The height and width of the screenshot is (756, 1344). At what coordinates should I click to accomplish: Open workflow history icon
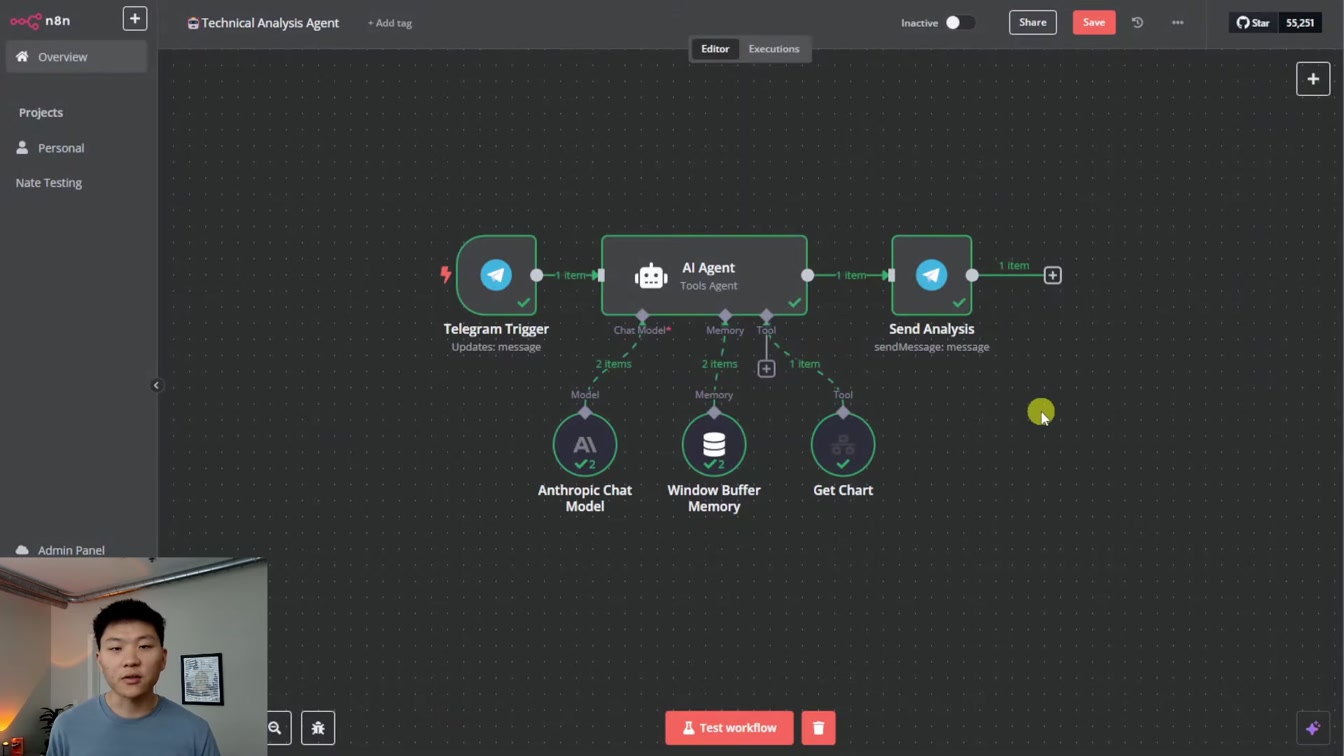click(1137, 22)
